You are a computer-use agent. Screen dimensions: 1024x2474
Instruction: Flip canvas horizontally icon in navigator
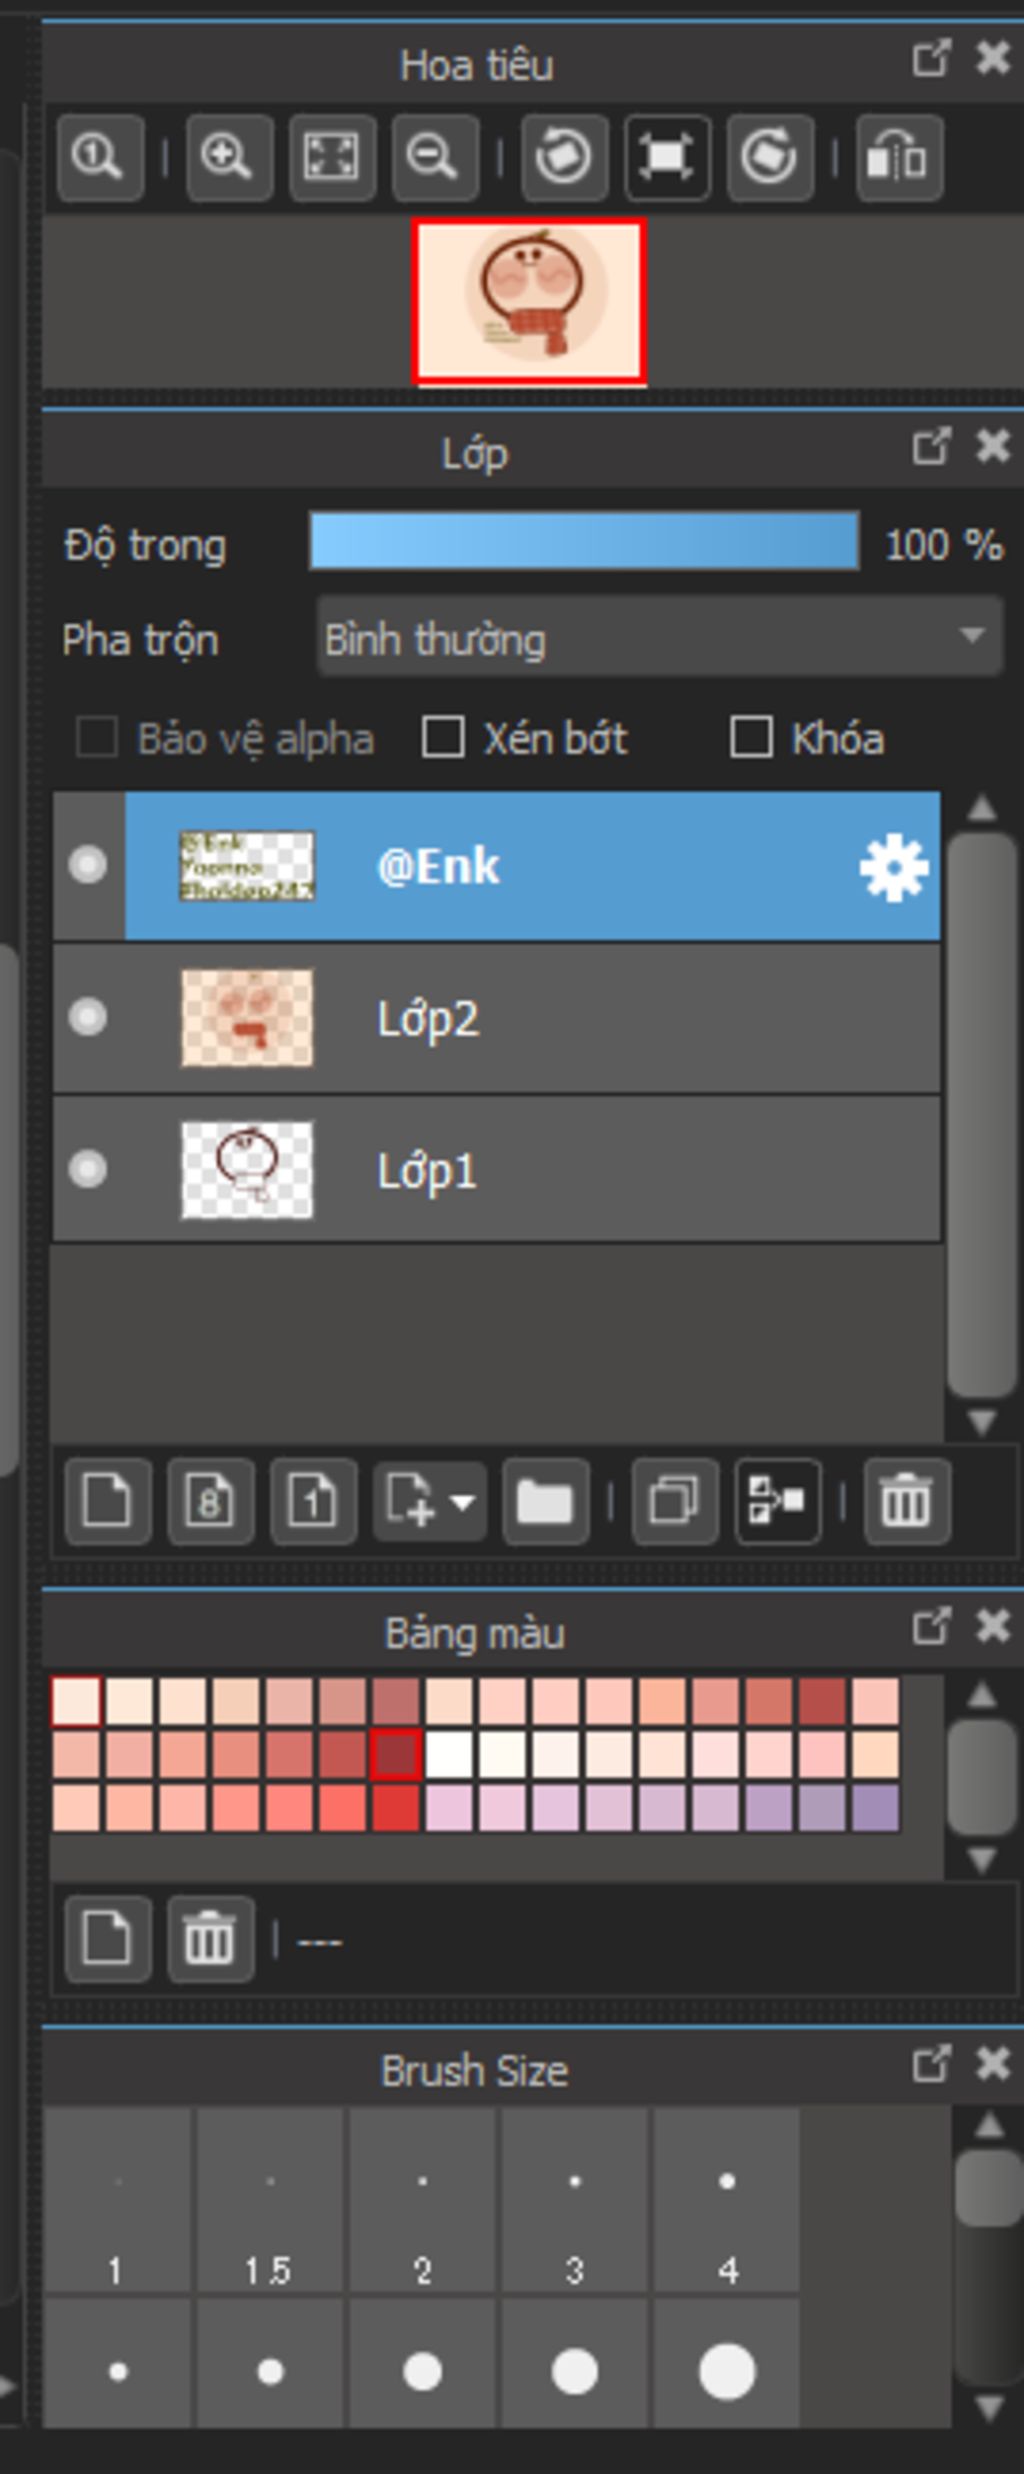tap(899, 158)
